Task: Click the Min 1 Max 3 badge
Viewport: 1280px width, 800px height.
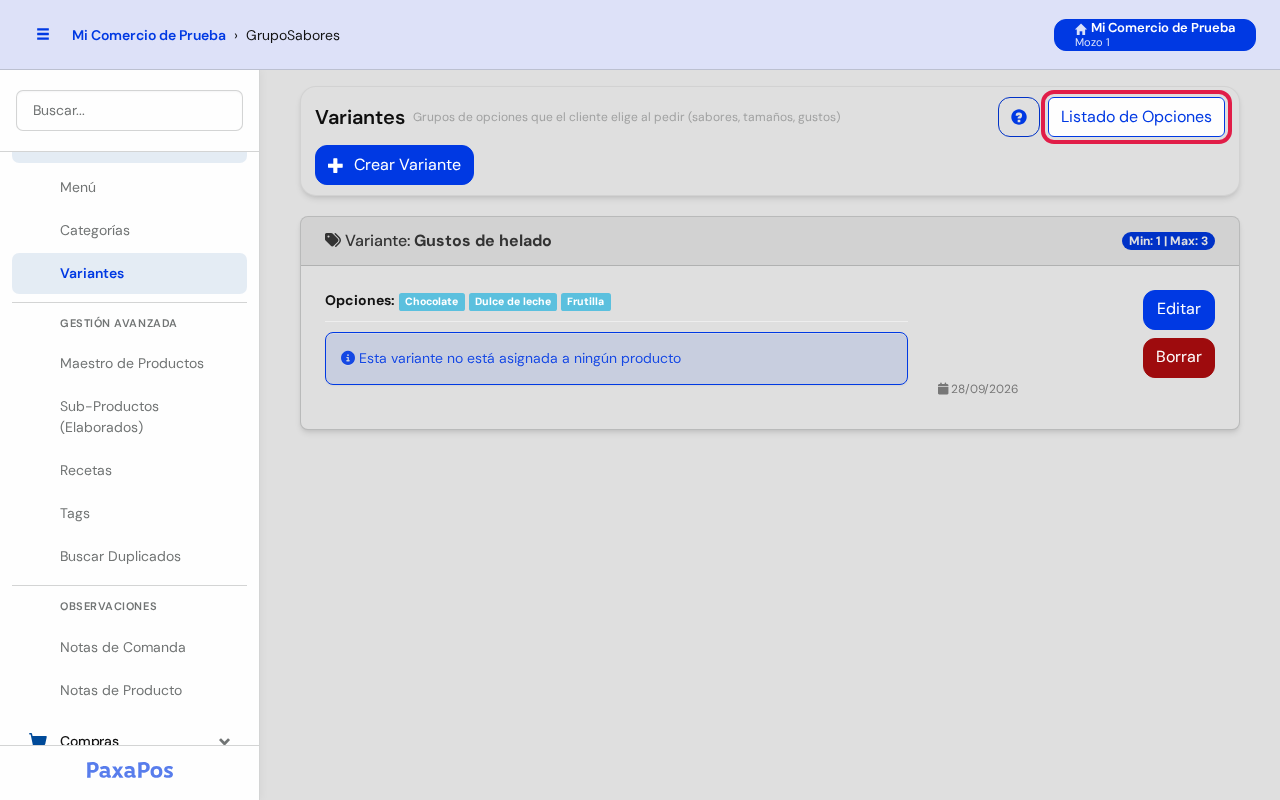Action: coord(1168,241)
